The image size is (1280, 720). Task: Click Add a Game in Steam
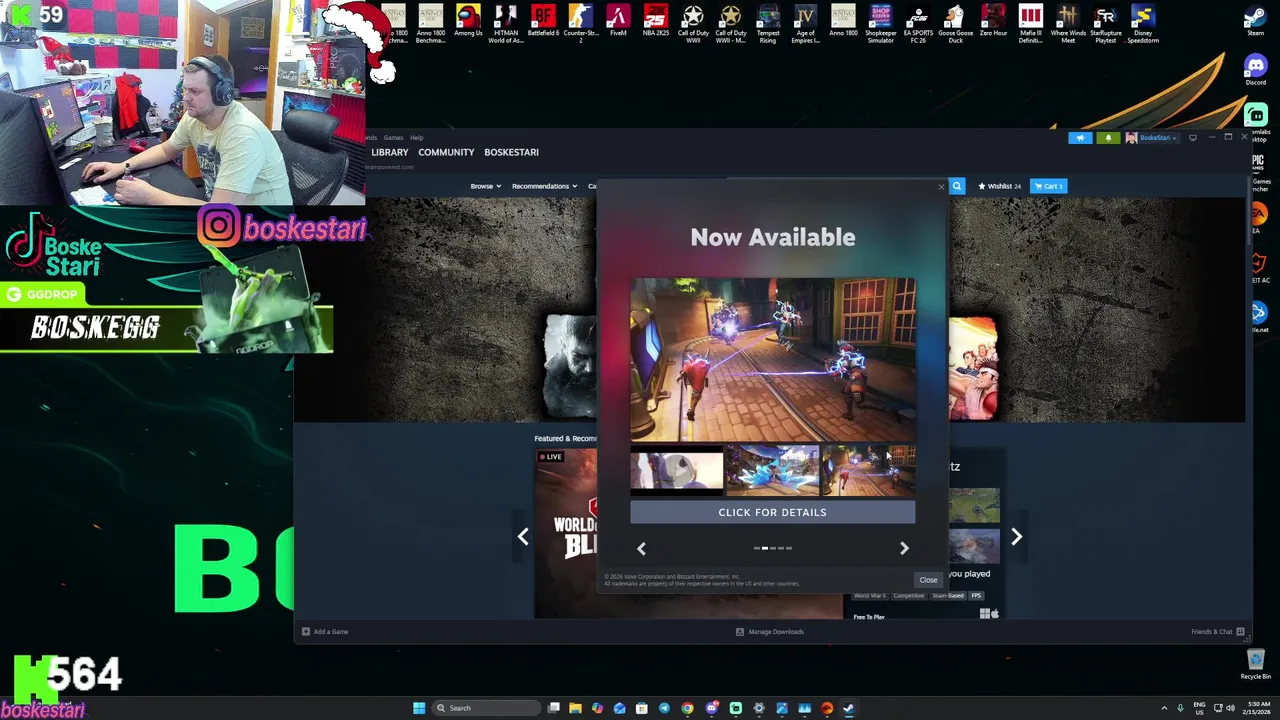(325, 632)
